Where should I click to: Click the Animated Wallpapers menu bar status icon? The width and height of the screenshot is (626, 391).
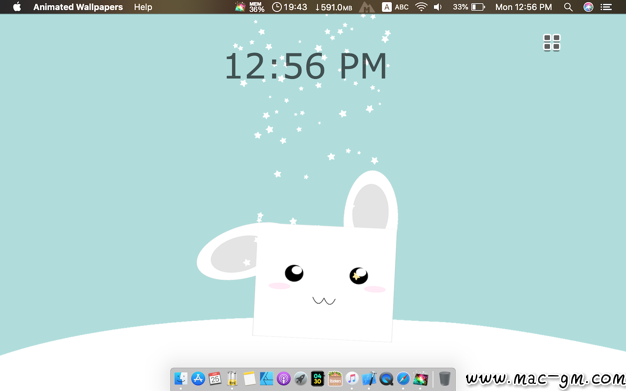click(x=240, y=7)
